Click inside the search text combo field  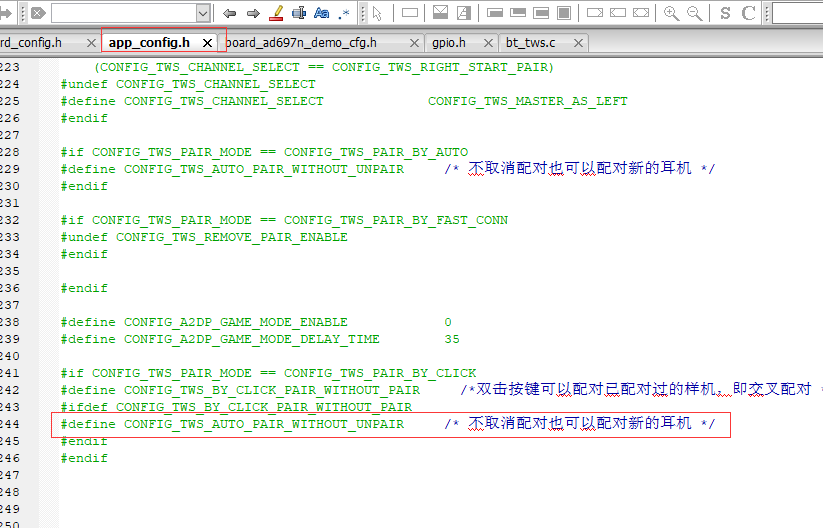[x=124, y=13]
